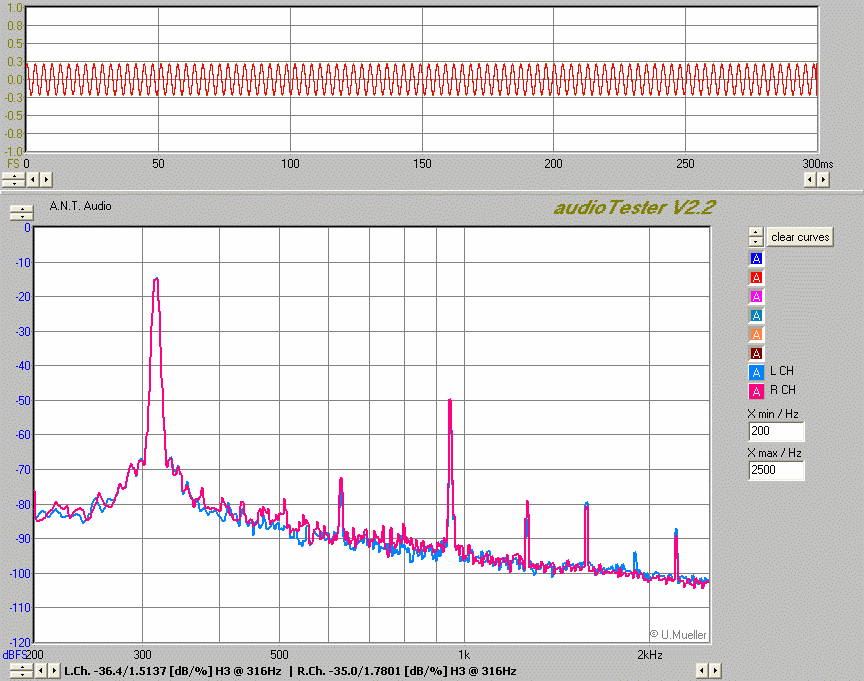
Task: Click the red curve A memory icon
Action: point(756,278)
